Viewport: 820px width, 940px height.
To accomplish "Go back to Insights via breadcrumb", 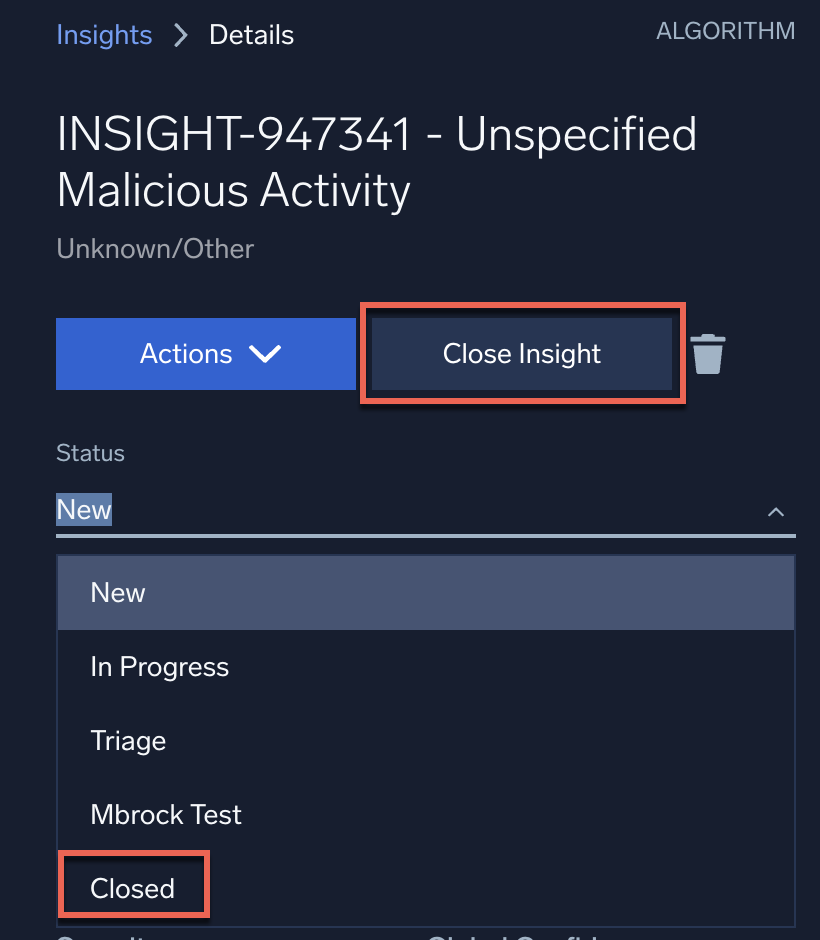I will [x=104, y=35].
